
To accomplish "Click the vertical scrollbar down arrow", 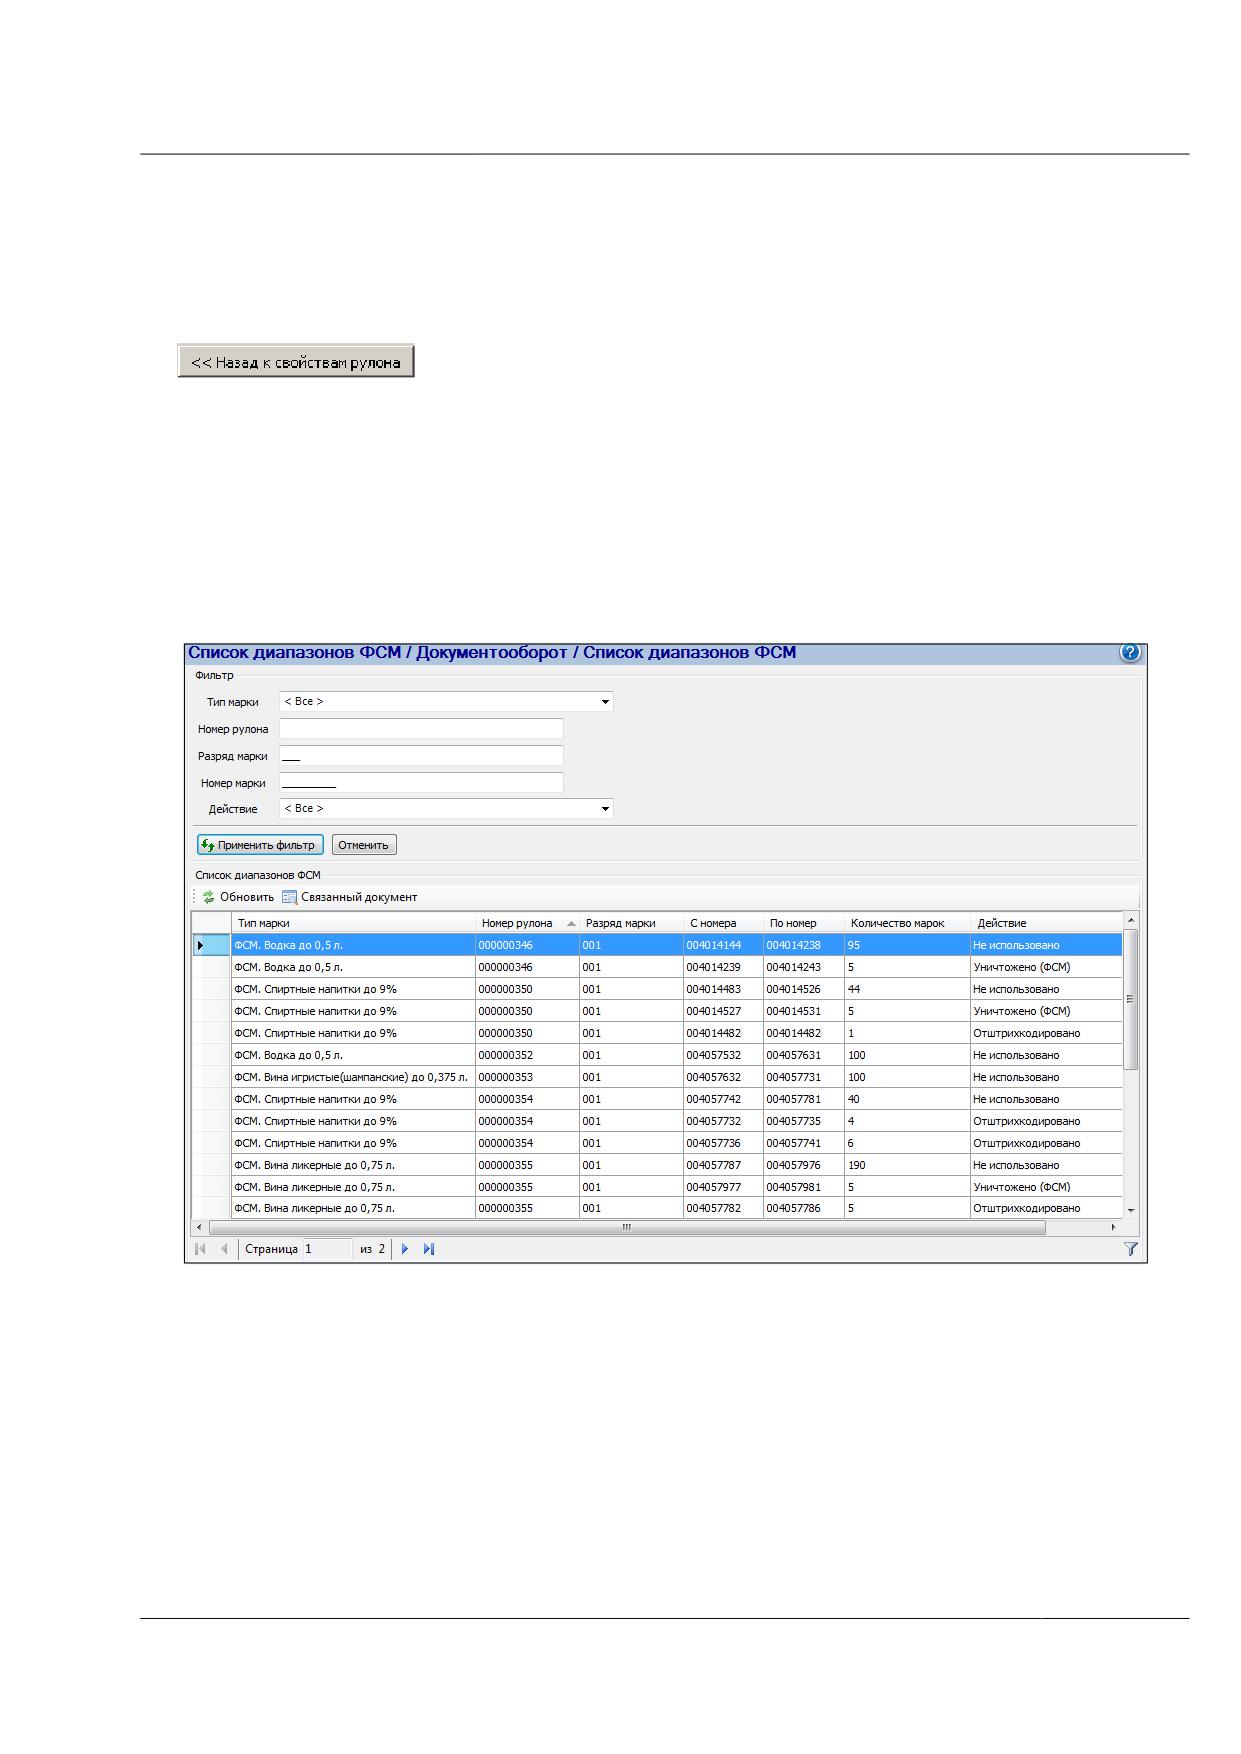I will point(1131,1210).
